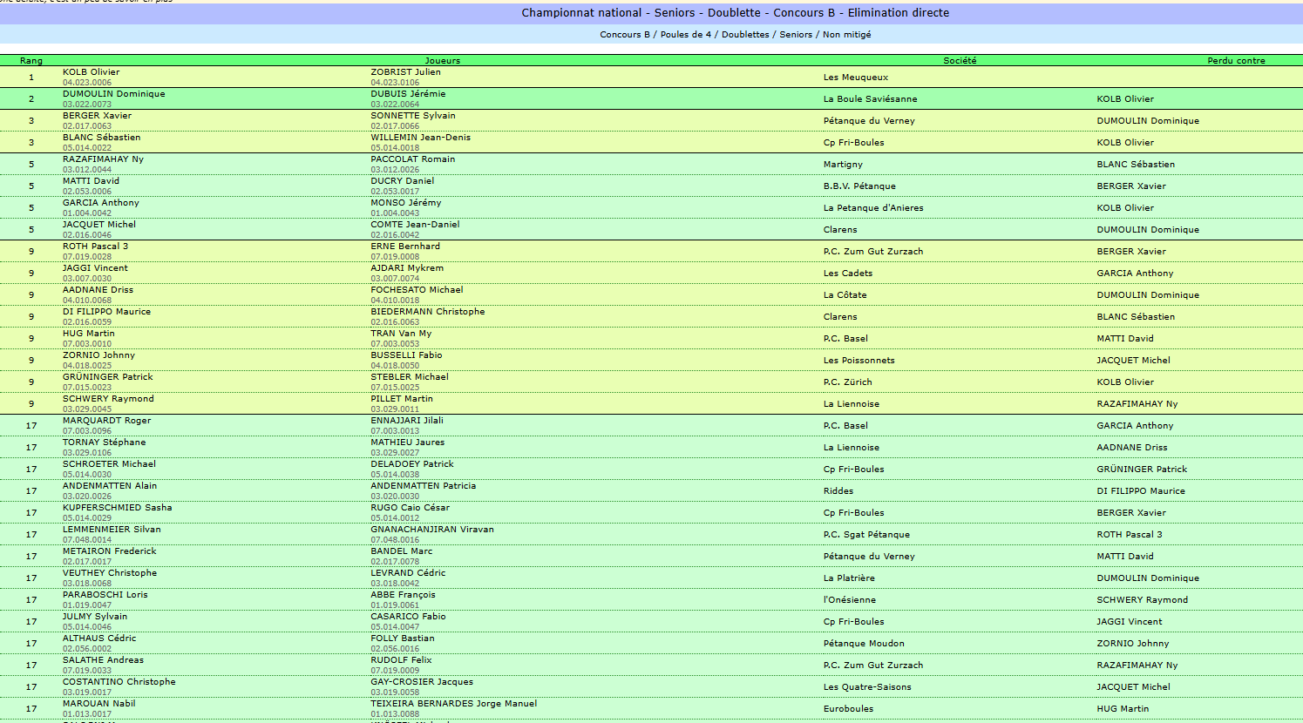
Task: Select player DUBUIS Jérémie
Action: pyautogui.click(x=407, y=94)
